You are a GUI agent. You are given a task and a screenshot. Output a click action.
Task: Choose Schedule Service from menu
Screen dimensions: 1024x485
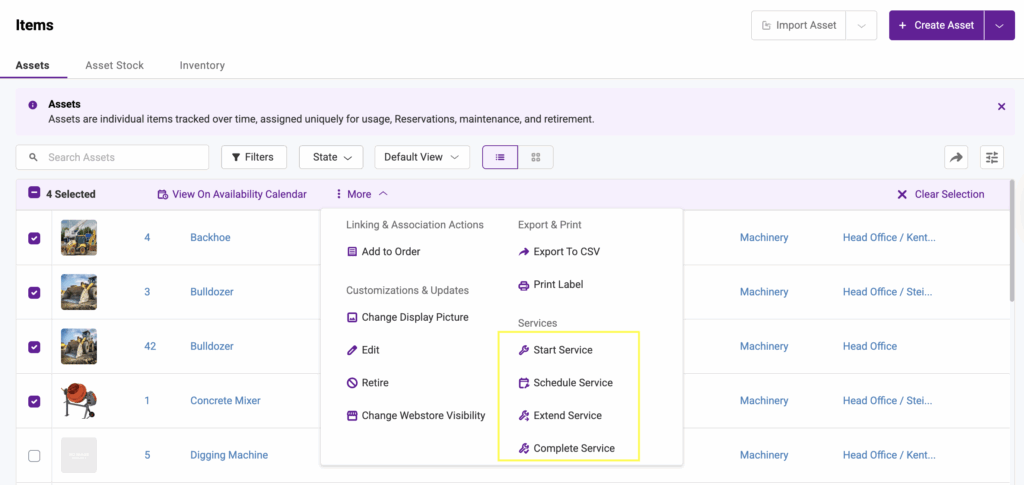[572, 383]
